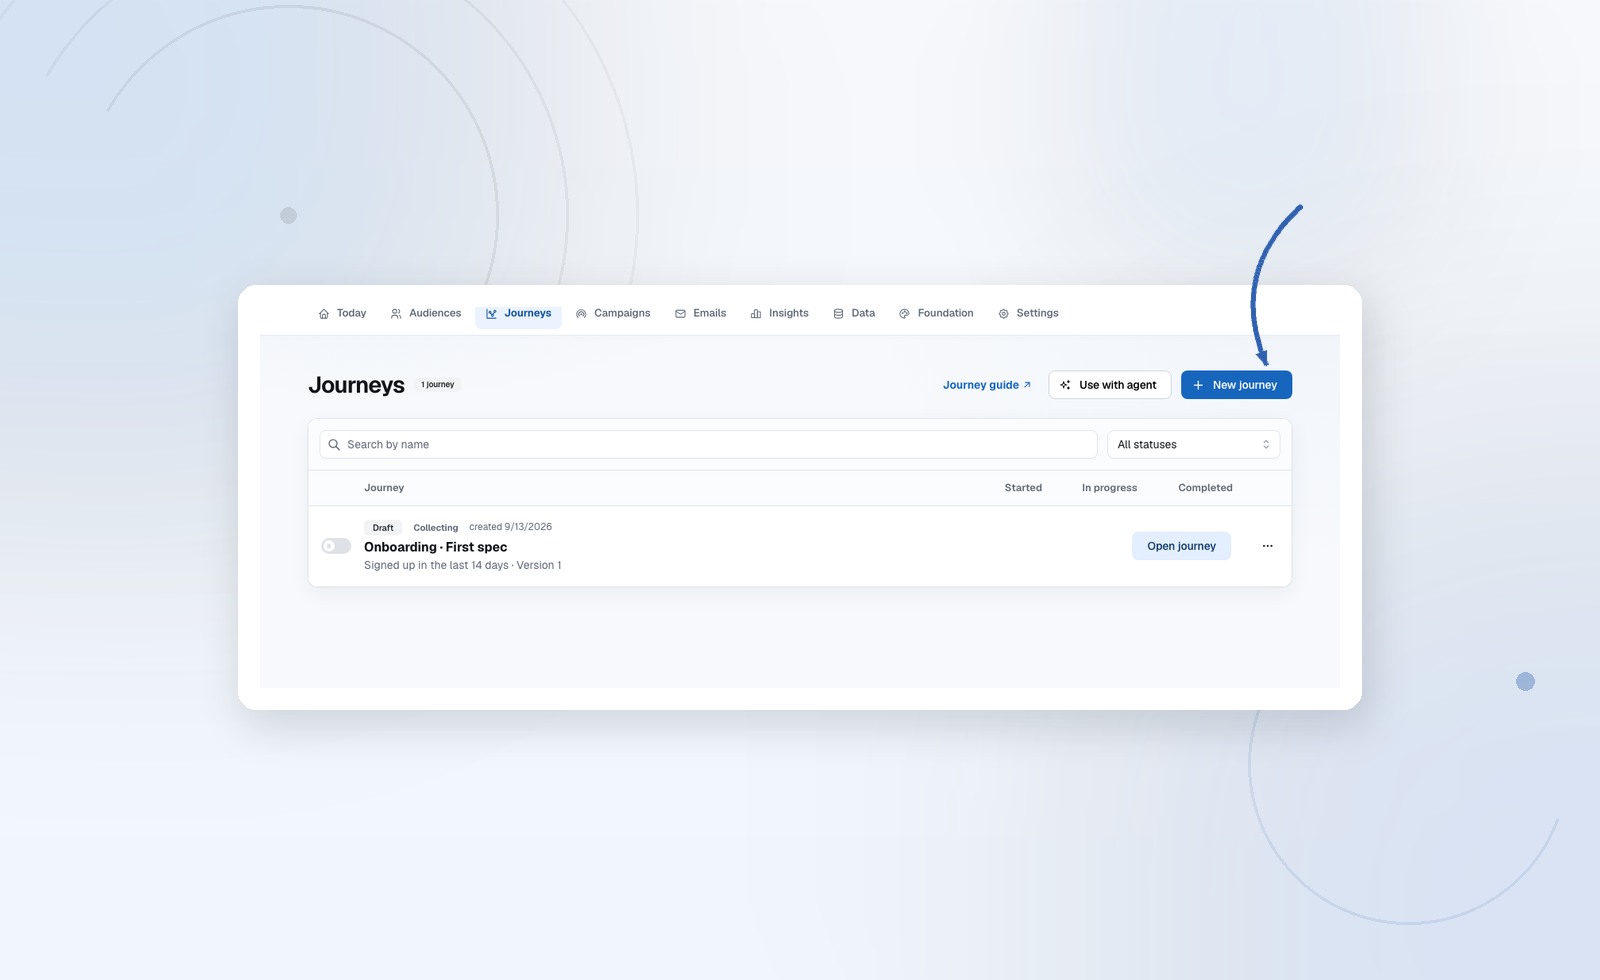This screenshot has width=1600, height=980.
Task: Click the Journeys page heading
Action: [356, 385]
